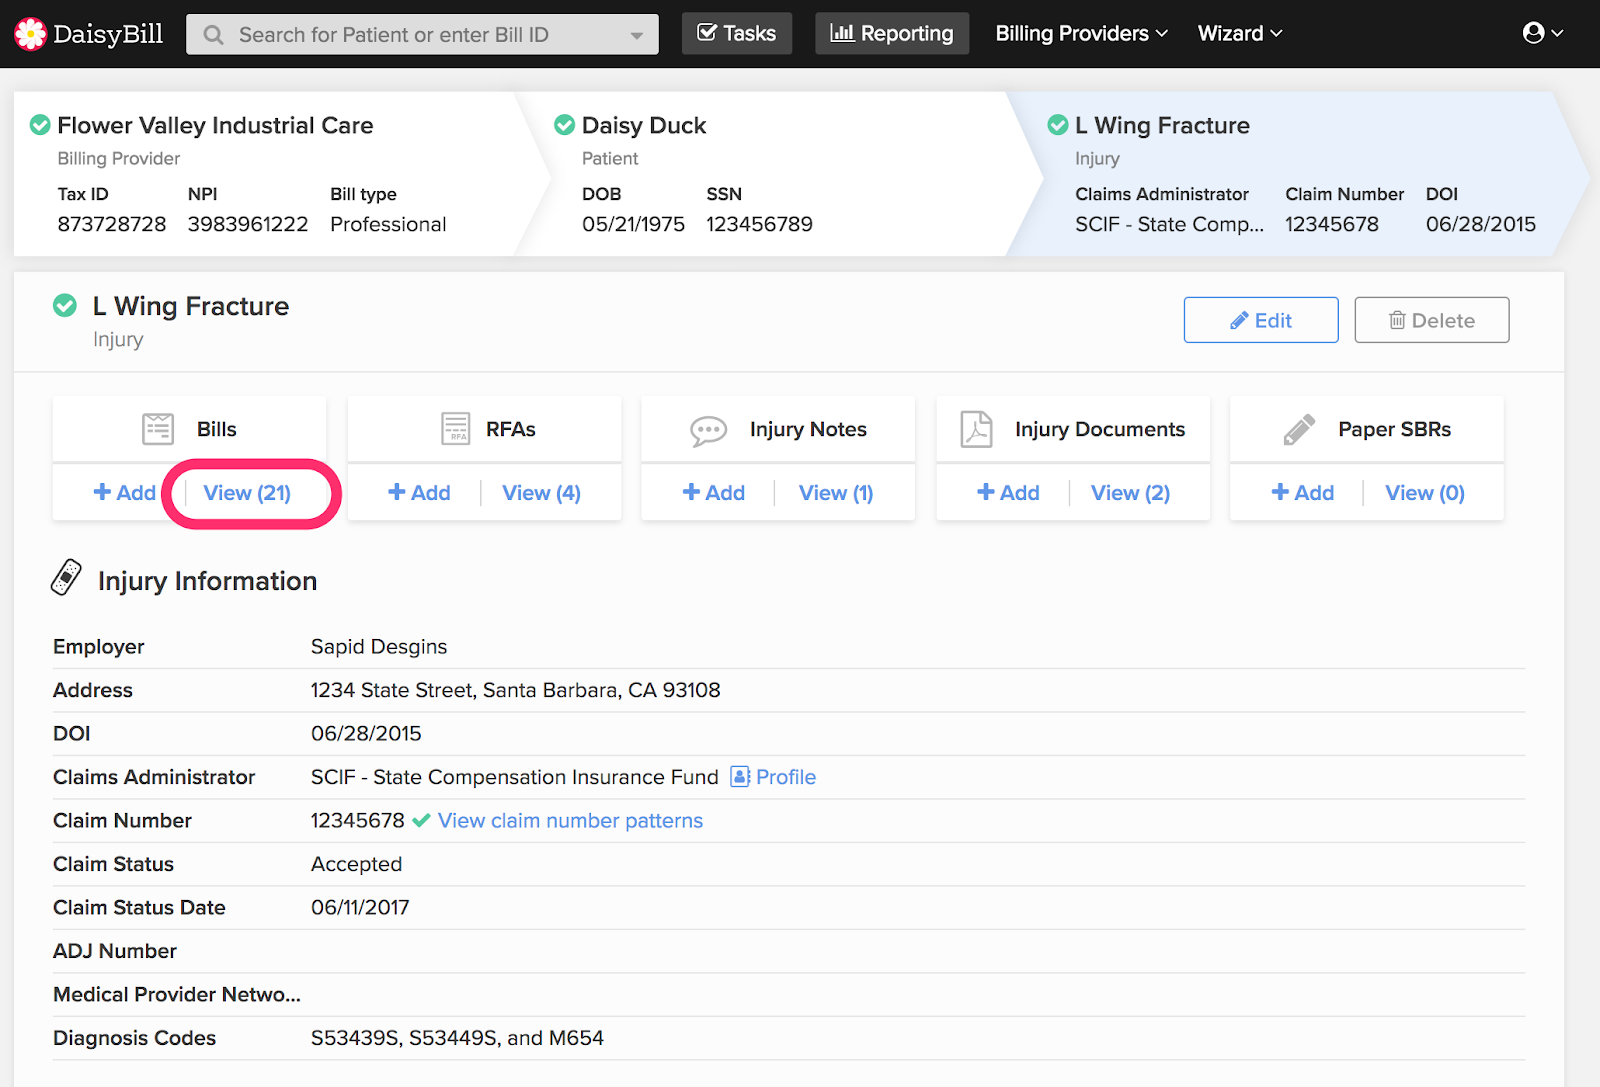1600x1087 pixels.
Task: View the 21 bills
Action: point(247,493)
